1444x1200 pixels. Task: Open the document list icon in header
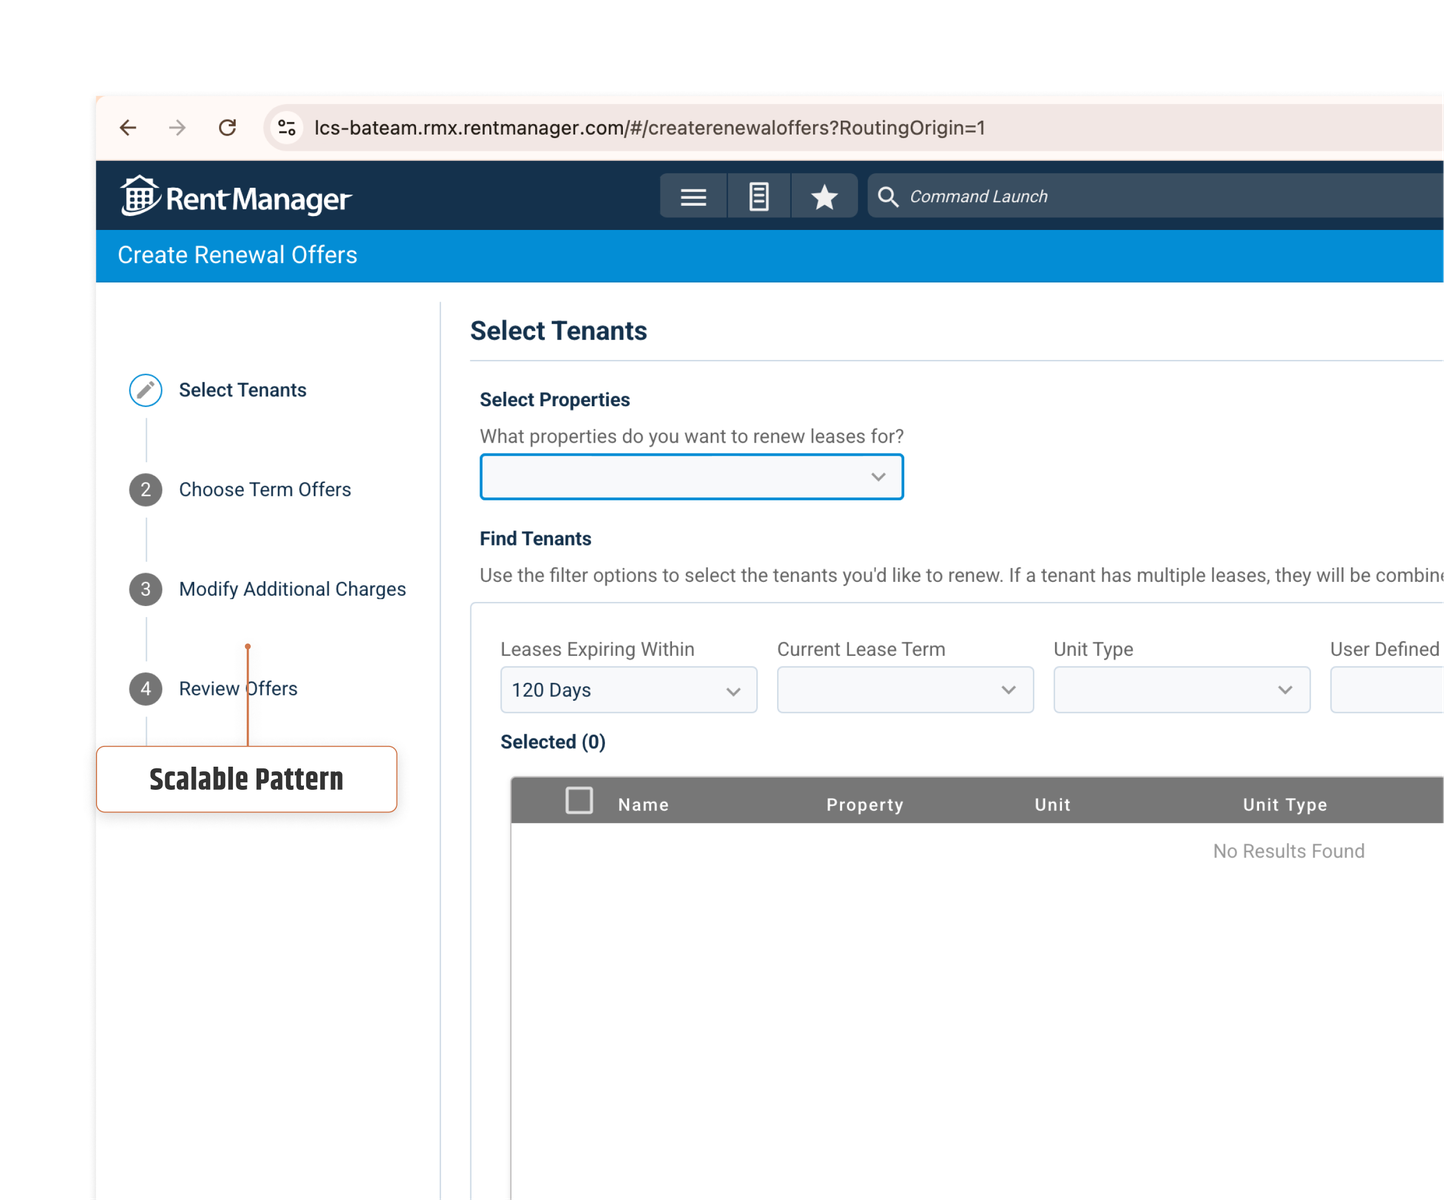pyautogui.click(x=759, y=197)
